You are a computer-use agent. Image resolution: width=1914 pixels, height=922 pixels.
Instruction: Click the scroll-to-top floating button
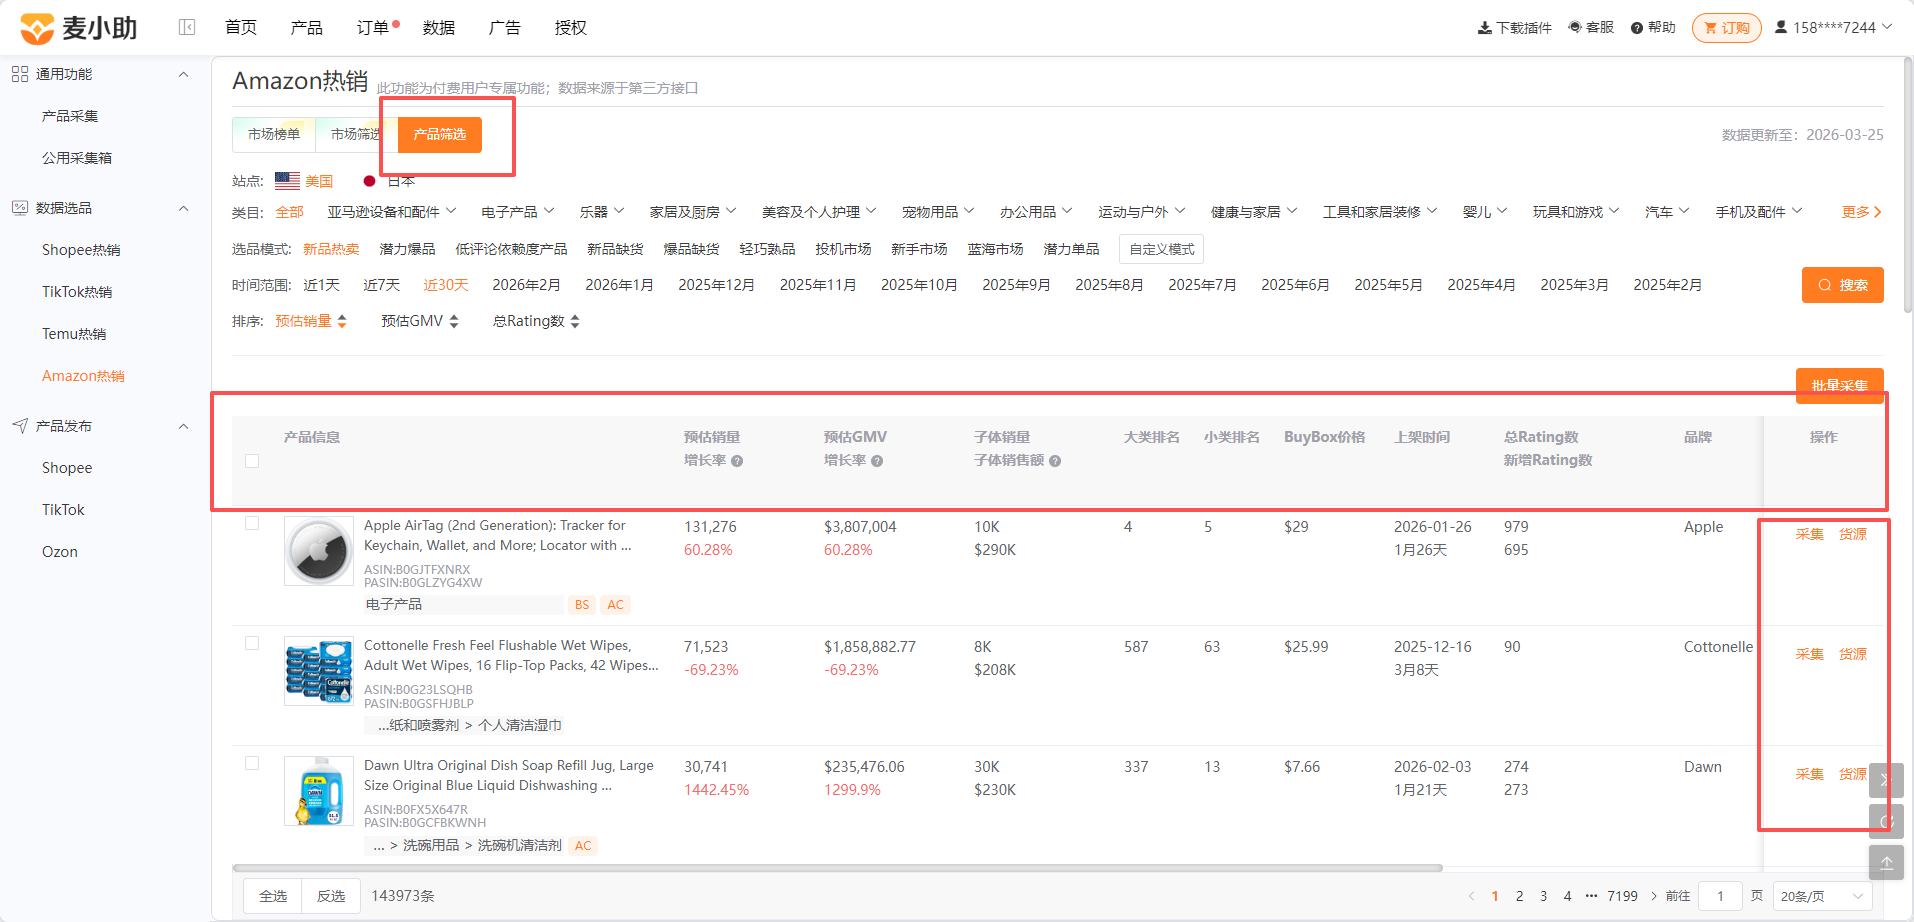pos(1886,862)
